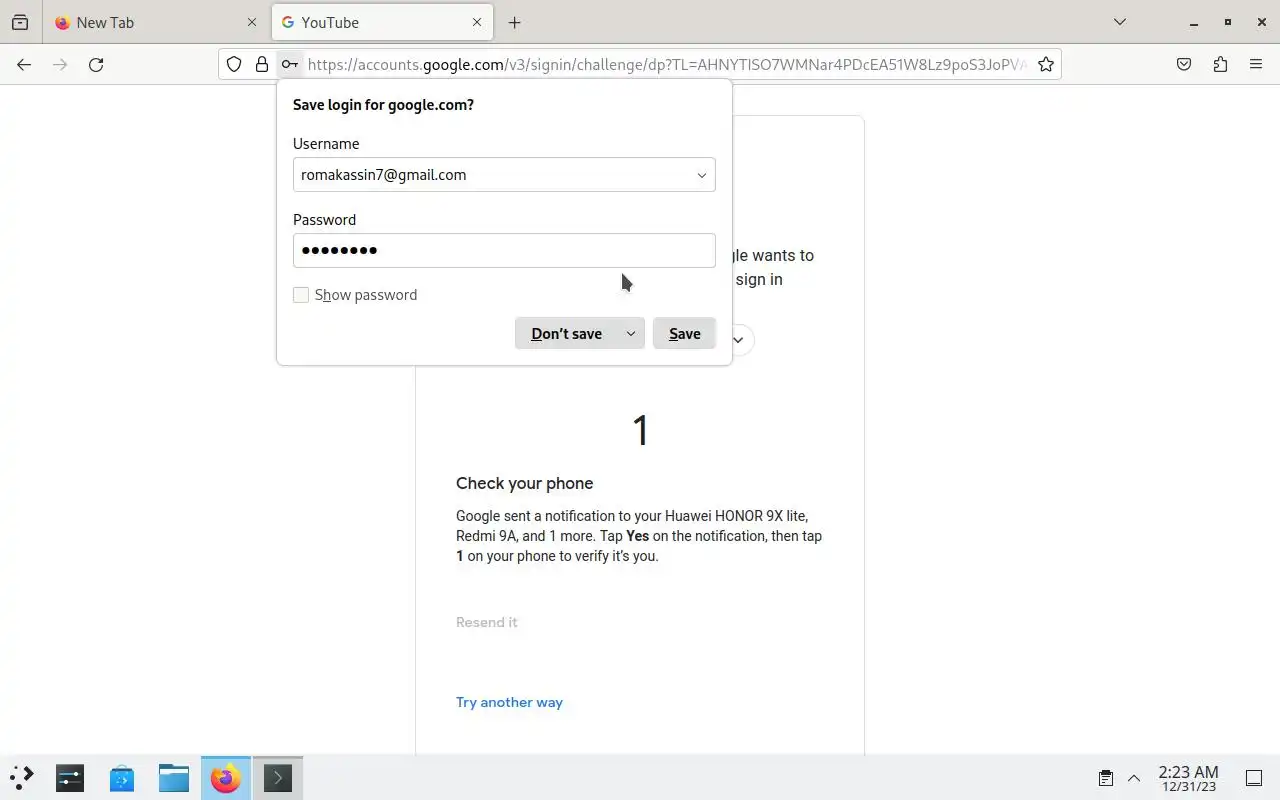Close the New Tab tab

pos(252,22)
